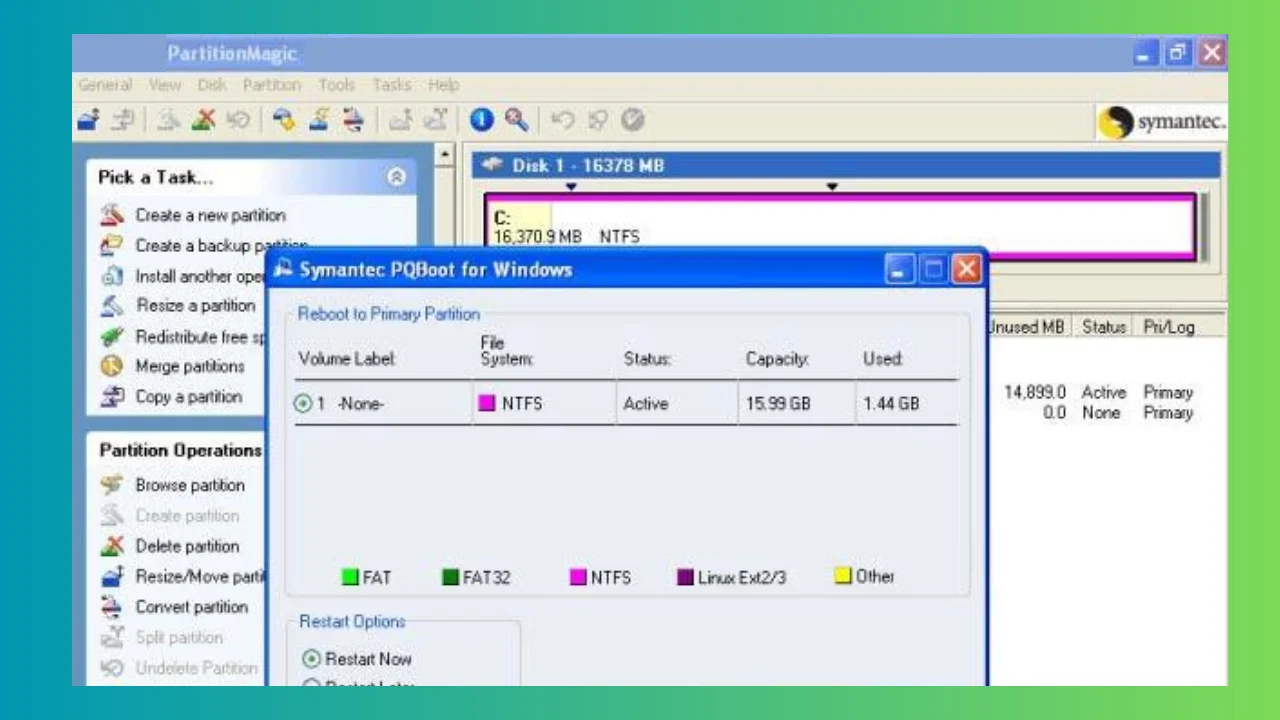This screenshot has height=720, width=1280.
Task: Click the Unused MB column header
Action: tap(1028, 327)
